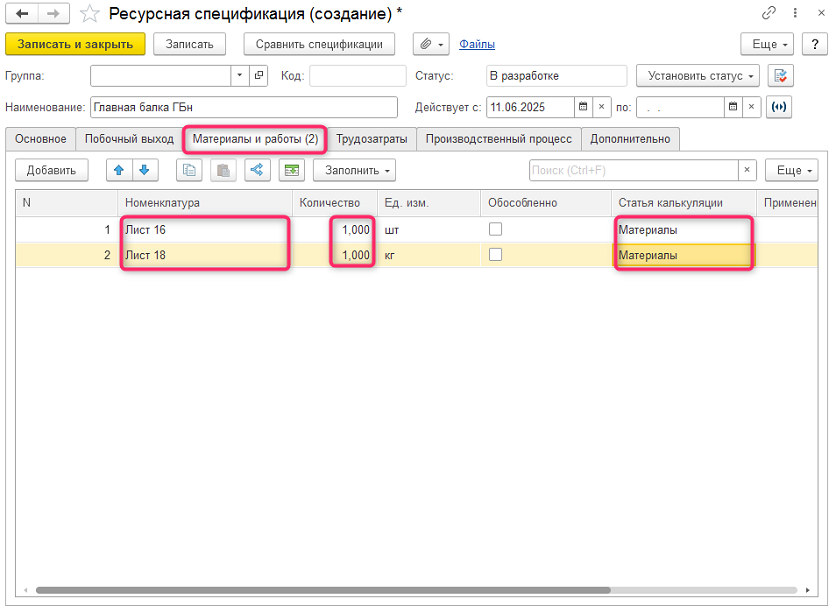
Task: Switch to the 'Трудозатраты' tab
Action: tap(371, 139)
